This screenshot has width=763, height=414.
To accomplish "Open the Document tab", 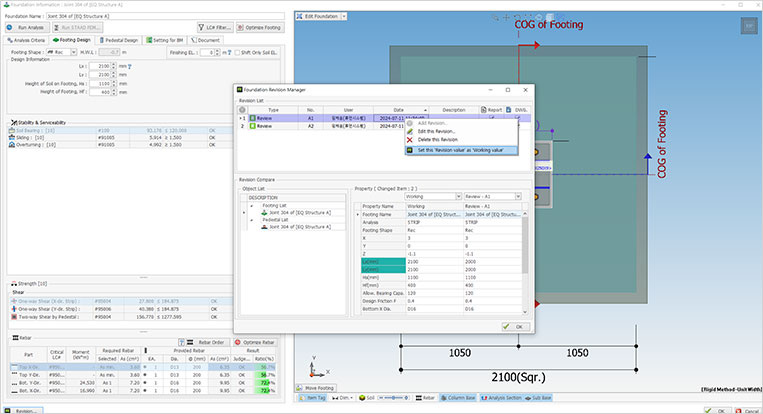I will (x=205, y=40).
